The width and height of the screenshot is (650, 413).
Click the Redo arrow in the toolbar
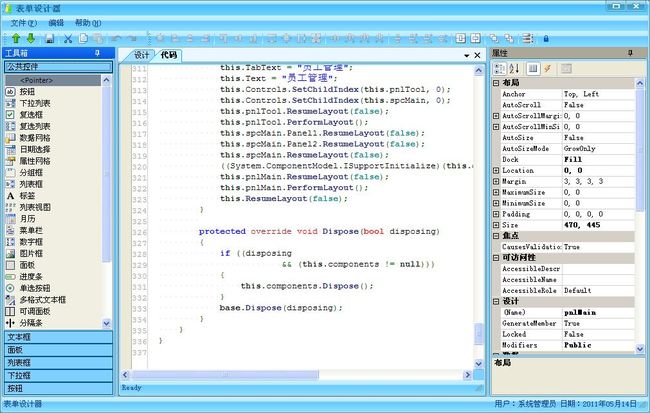pyautogui.click(x=132, y=39)
